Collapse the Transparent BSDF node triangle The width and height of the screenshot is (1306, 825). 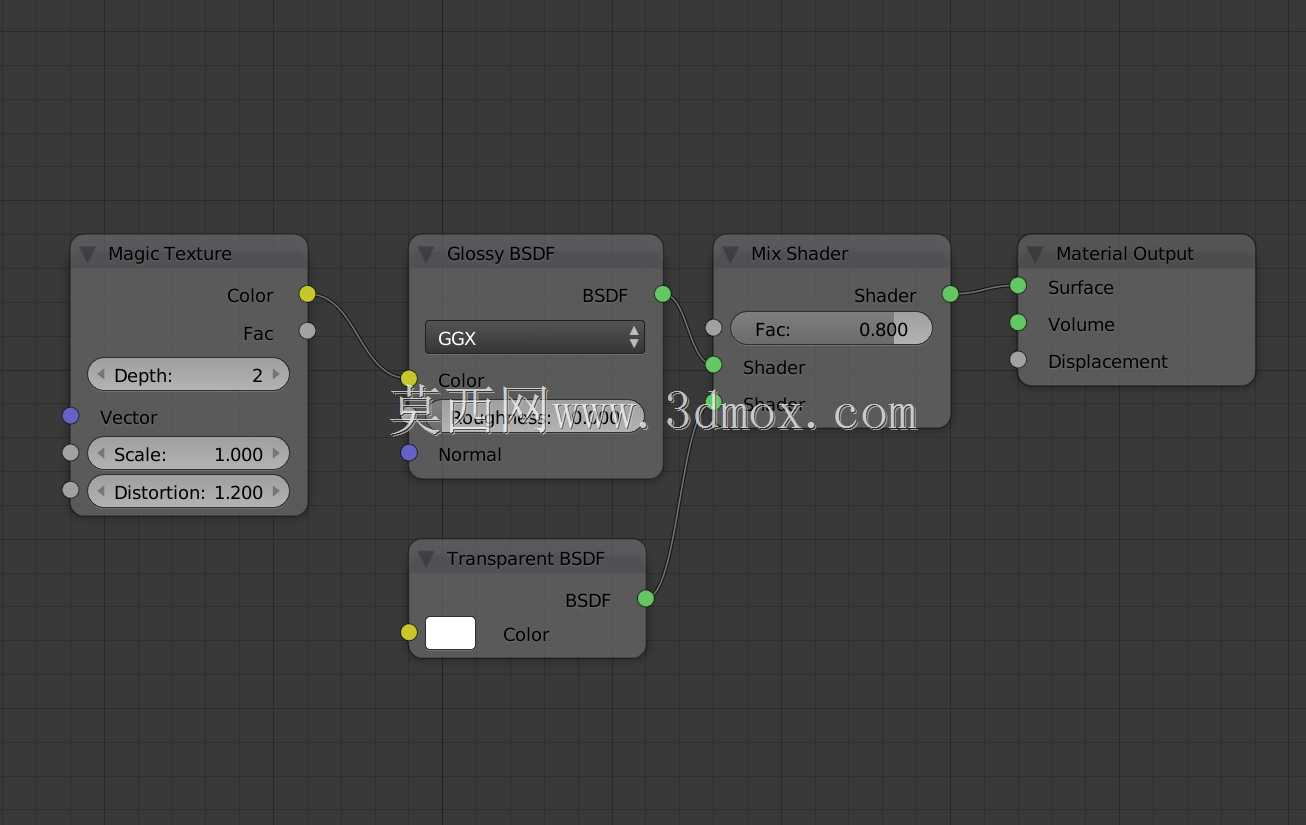[427, 559]
